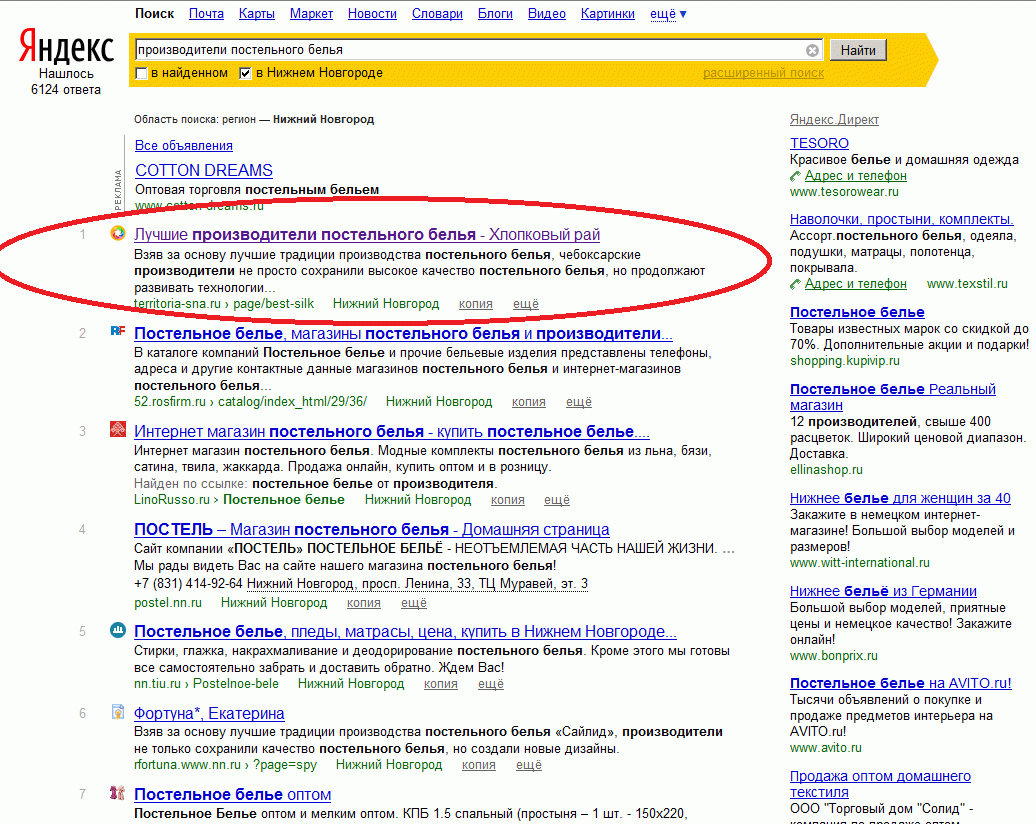The width and height of the screenshot is (1036, 824).
Task: Open cached копия of postel.nn.ru result
Action: click(x=363, y=603)
